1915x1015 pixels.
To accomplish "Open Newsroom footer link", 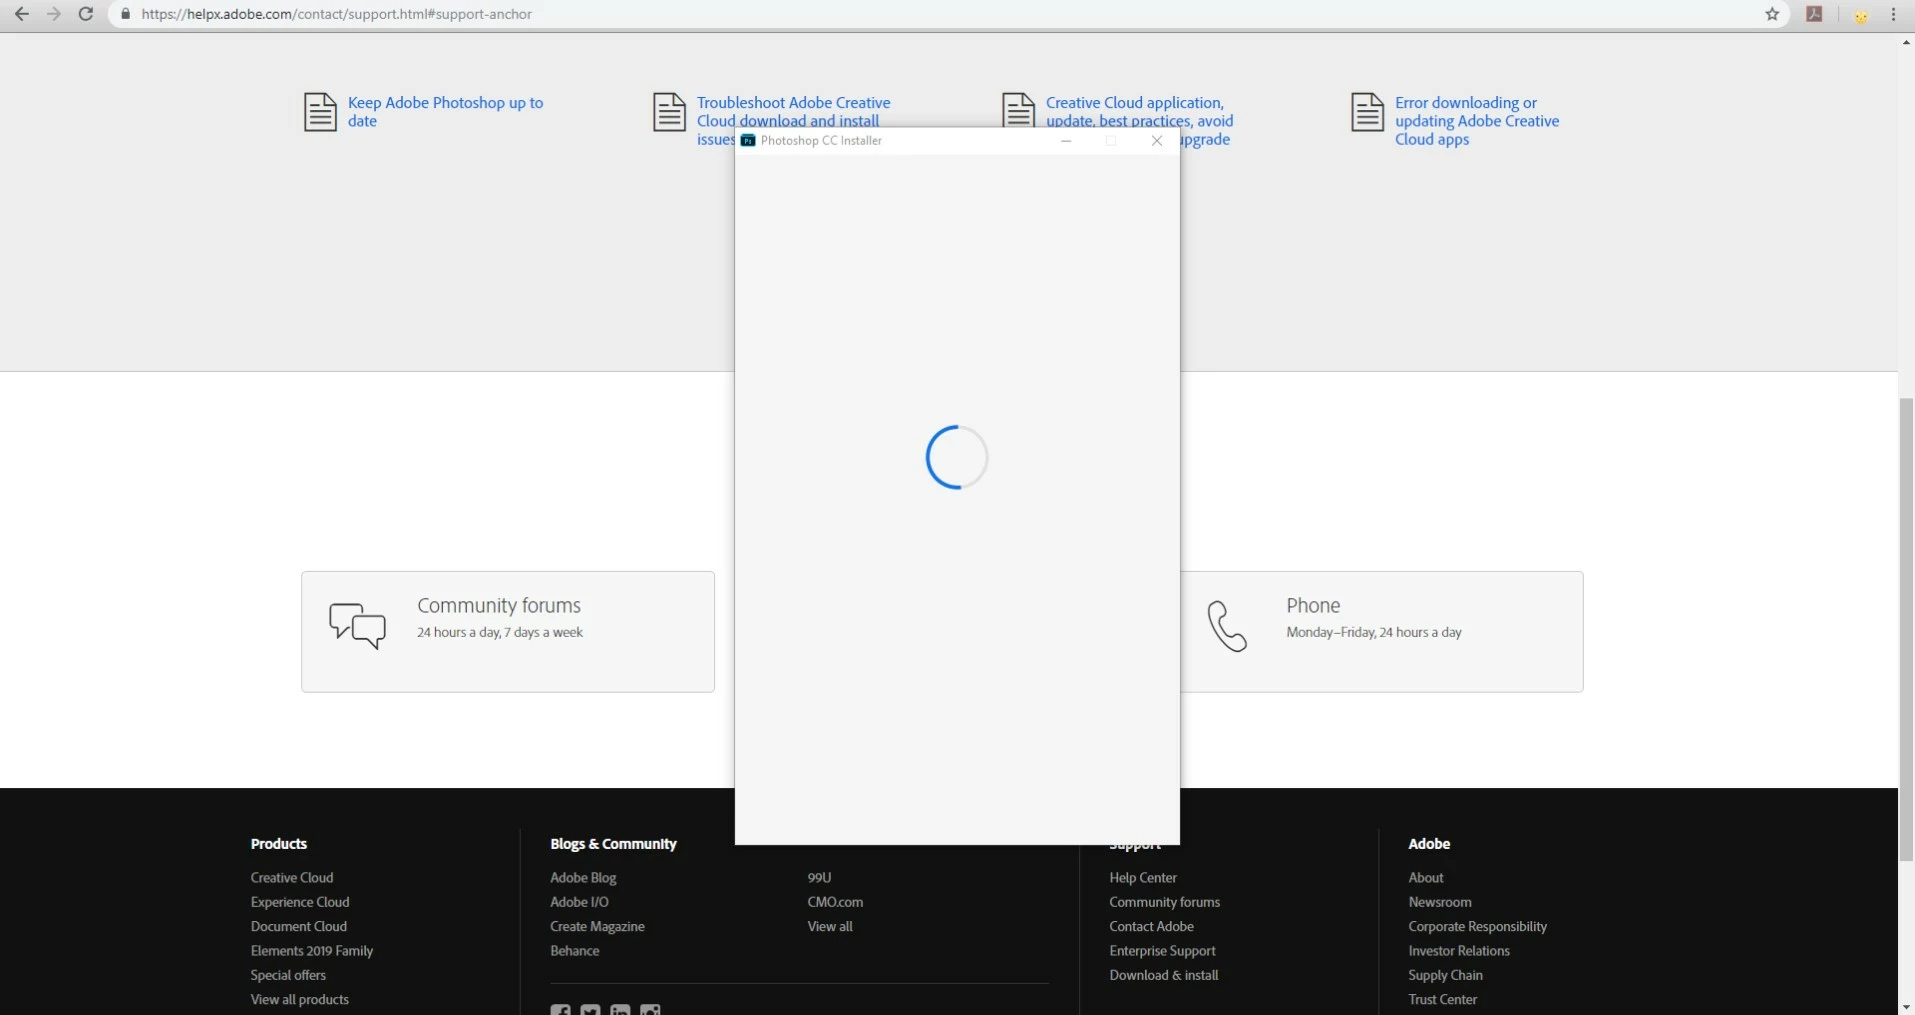I will click(x=1440, y=902).
